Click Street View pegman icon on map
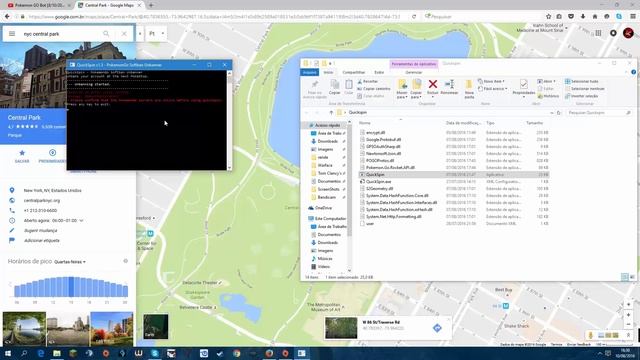 click(x=590, y=335)
